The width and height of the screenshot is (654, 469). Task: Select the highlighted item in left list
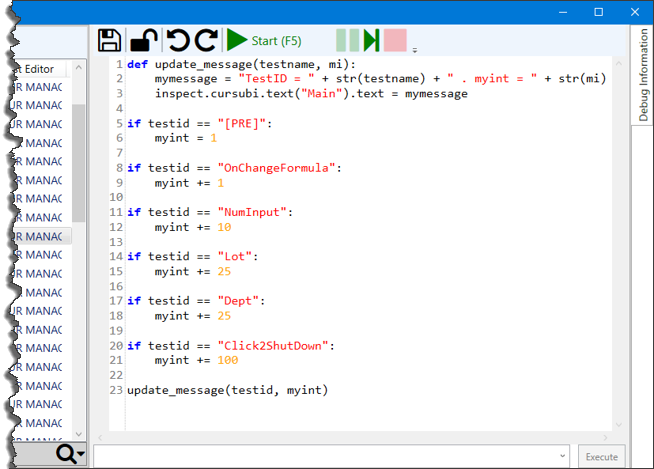(x=38, y=237)
